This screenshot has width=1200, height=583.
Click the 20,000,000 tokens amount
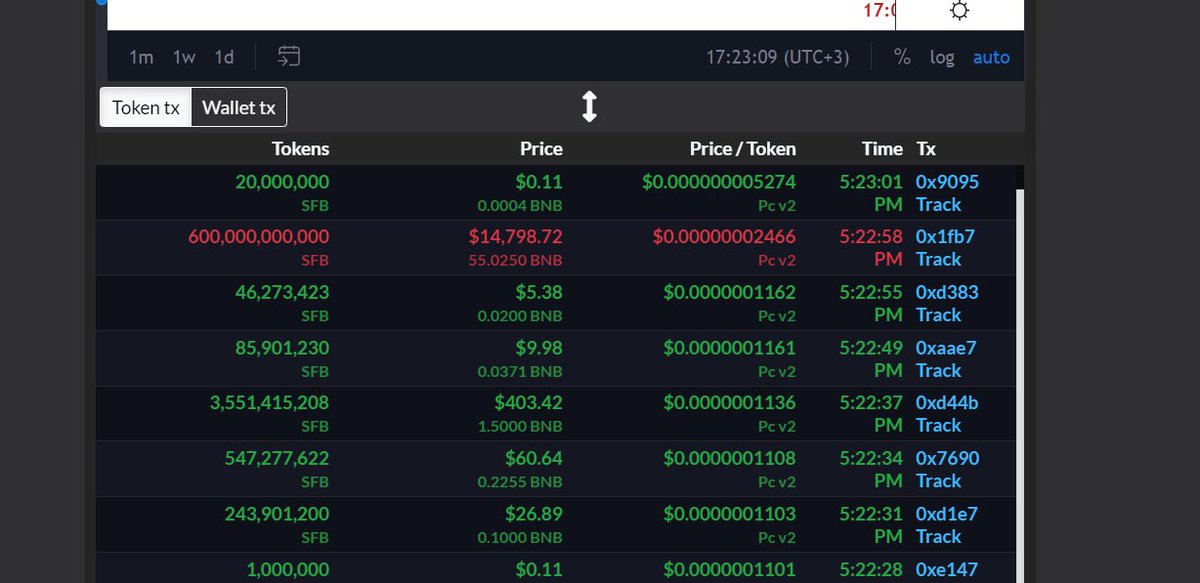(282, 182)
